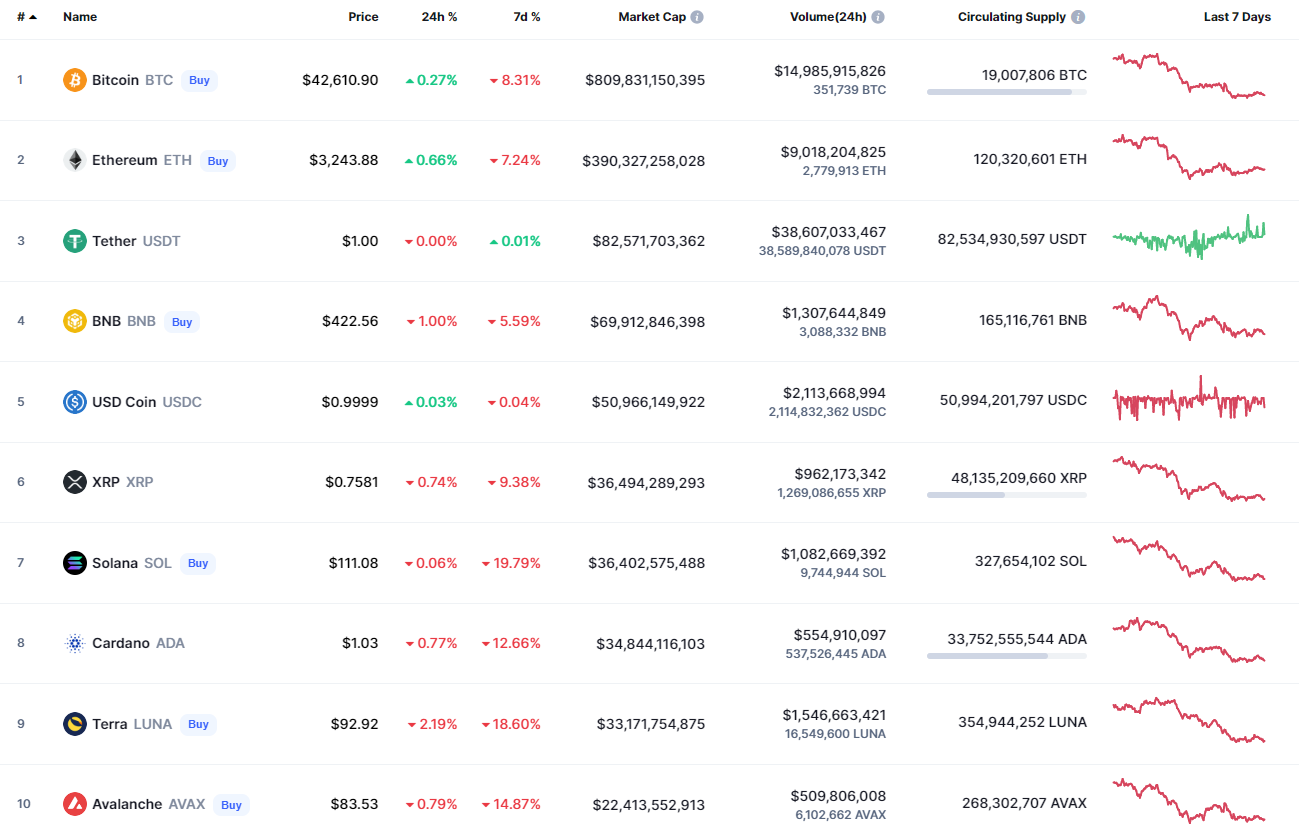Image resolution: width=1299 pixels, height=837 pixels.
Task: Click the XRP black logo icon
Action: (75, 482)
